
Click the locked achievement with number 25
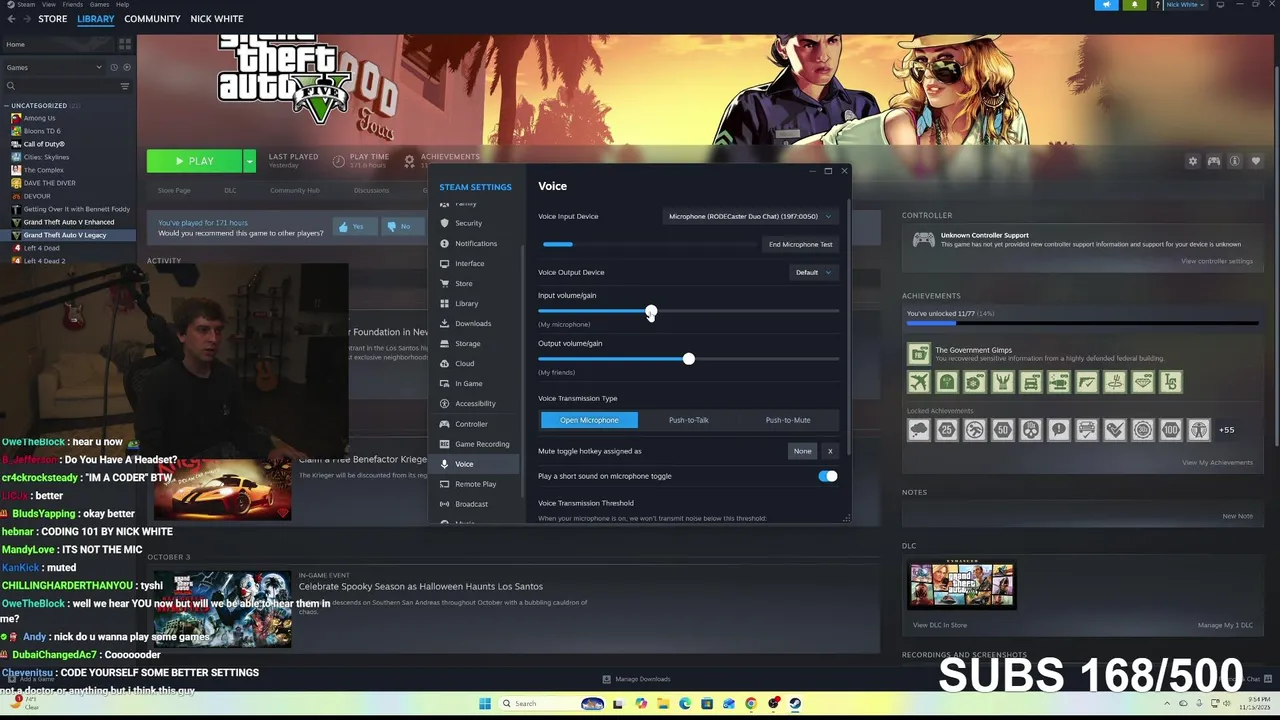(946, 430)
